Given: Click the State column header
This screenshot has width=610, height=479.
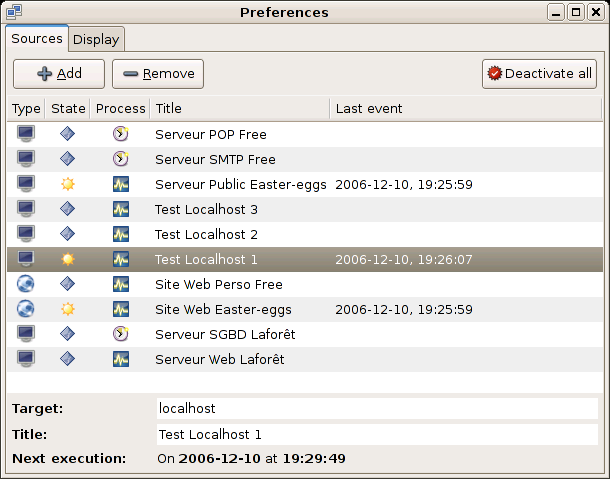Looking at the screenshot, I should tap(68, 108).
